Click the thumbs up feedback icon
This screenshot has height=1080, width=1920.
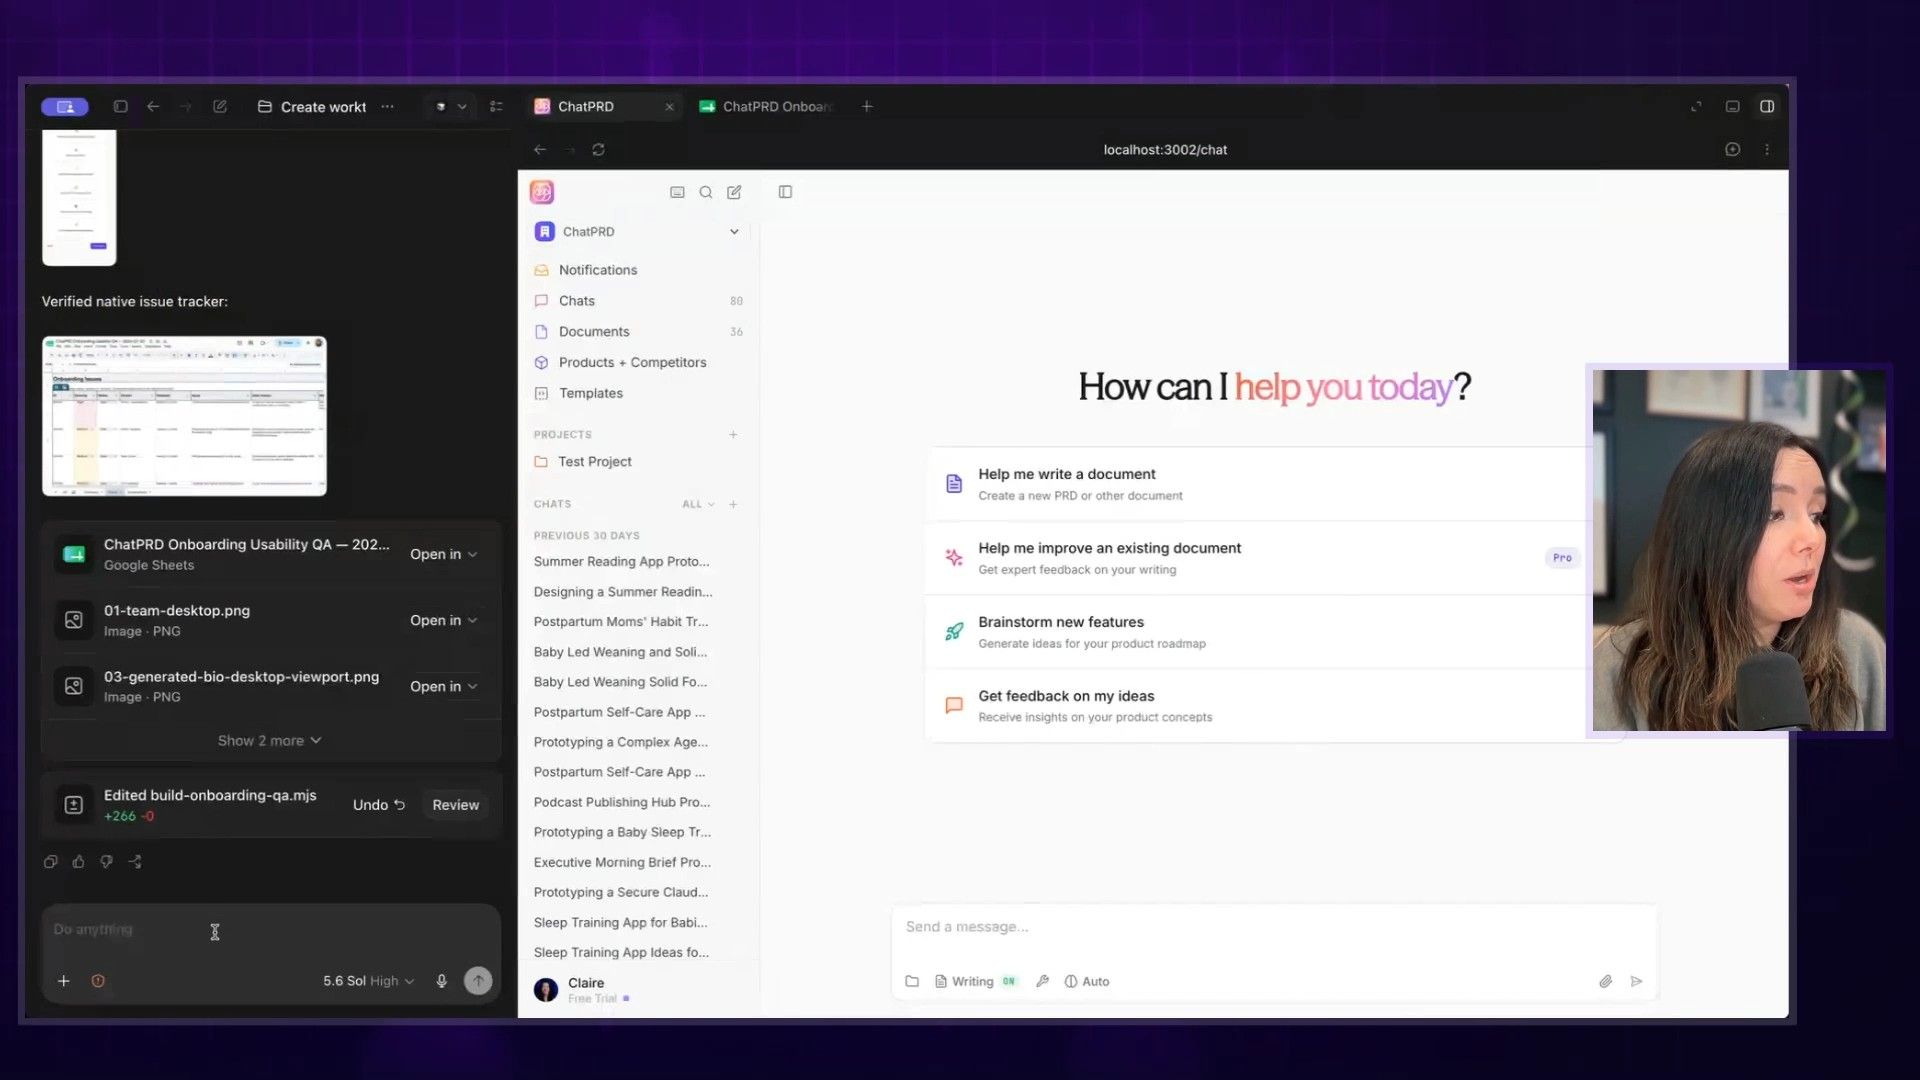[x=78, y=862]
